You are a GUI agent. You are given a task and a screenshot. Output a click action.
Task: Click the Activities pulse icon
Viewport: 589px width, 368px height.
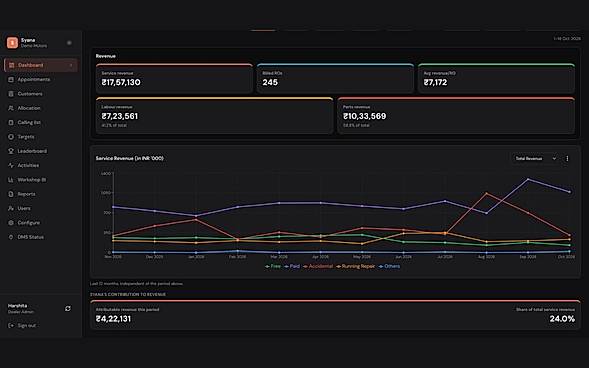[11, 165]
